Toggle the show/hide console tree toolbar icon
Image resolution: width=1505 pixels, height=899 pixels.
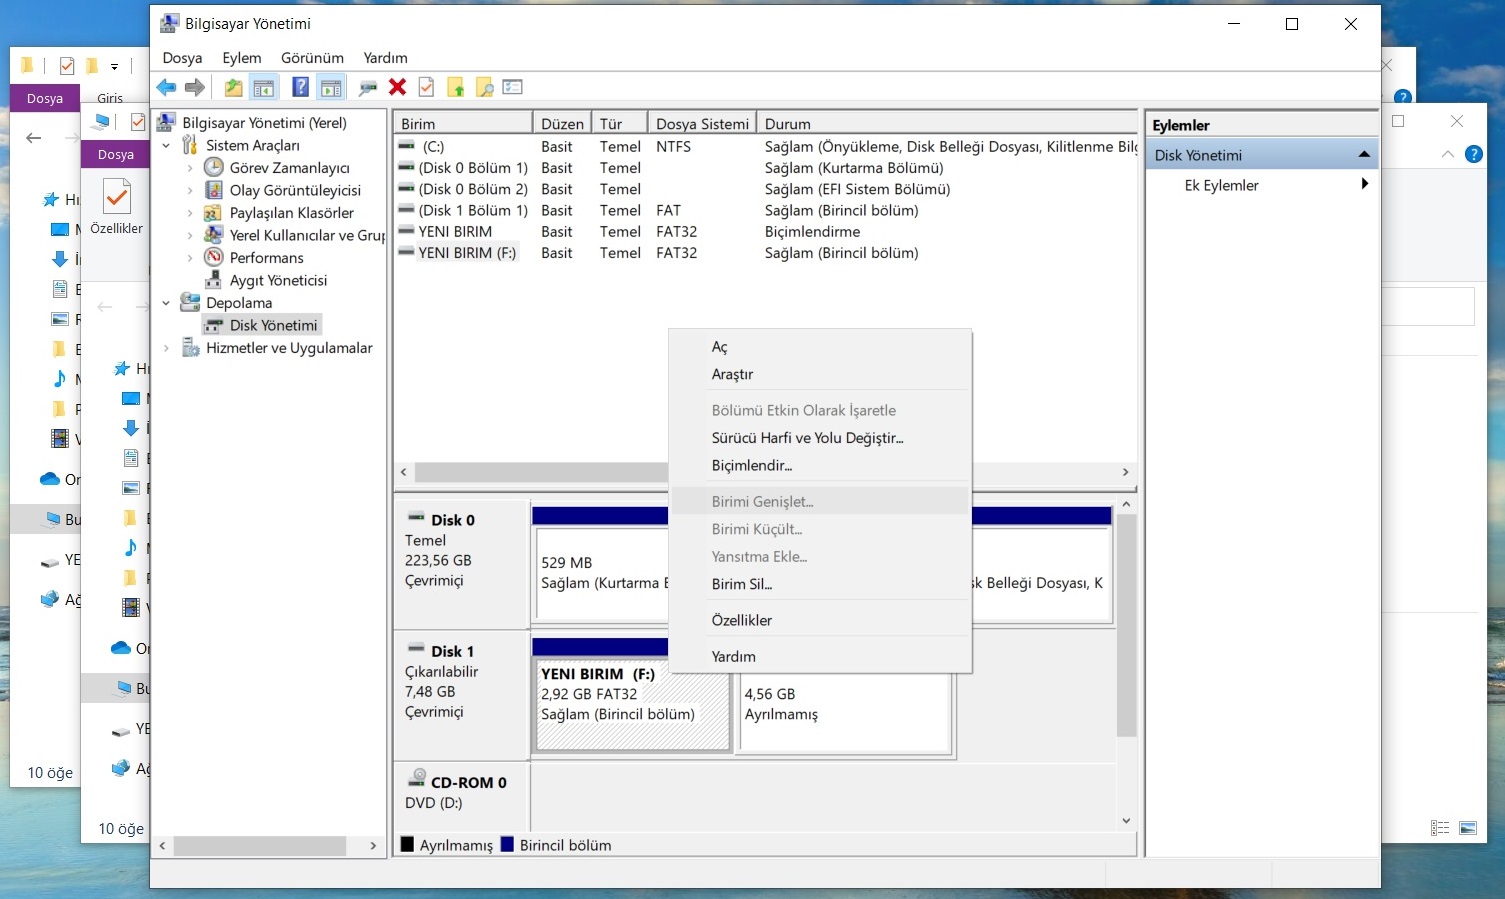(264, 88)
